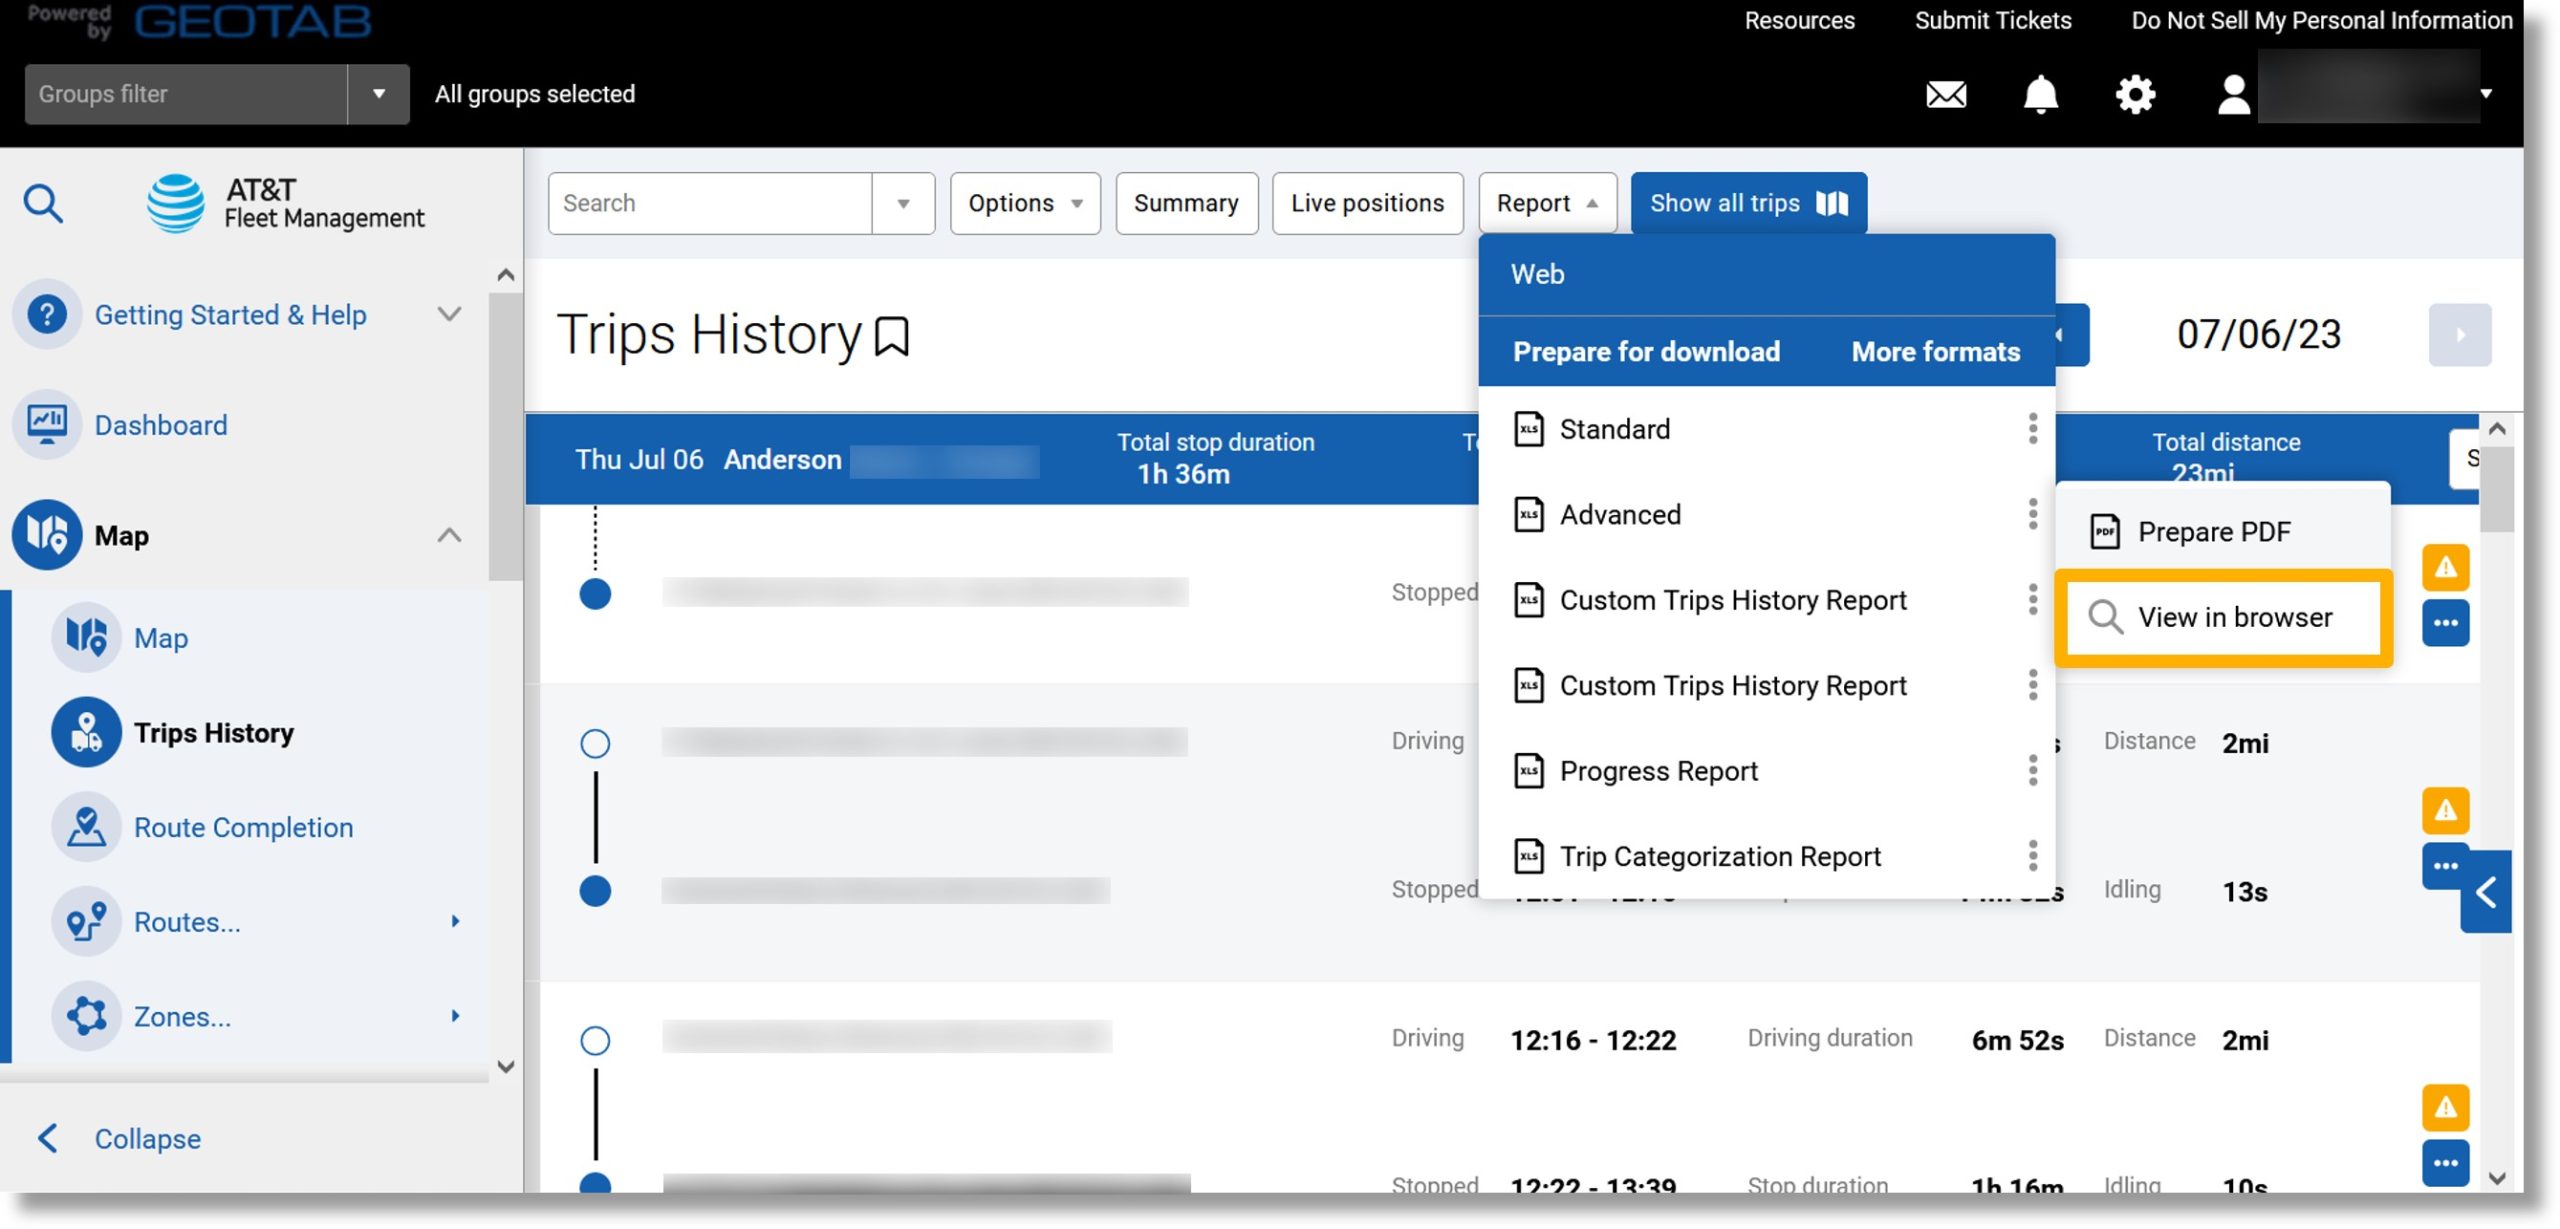Click the Summary button
The height and width of the screenshot is (1229, 2560).
[x=1186, y=203]
